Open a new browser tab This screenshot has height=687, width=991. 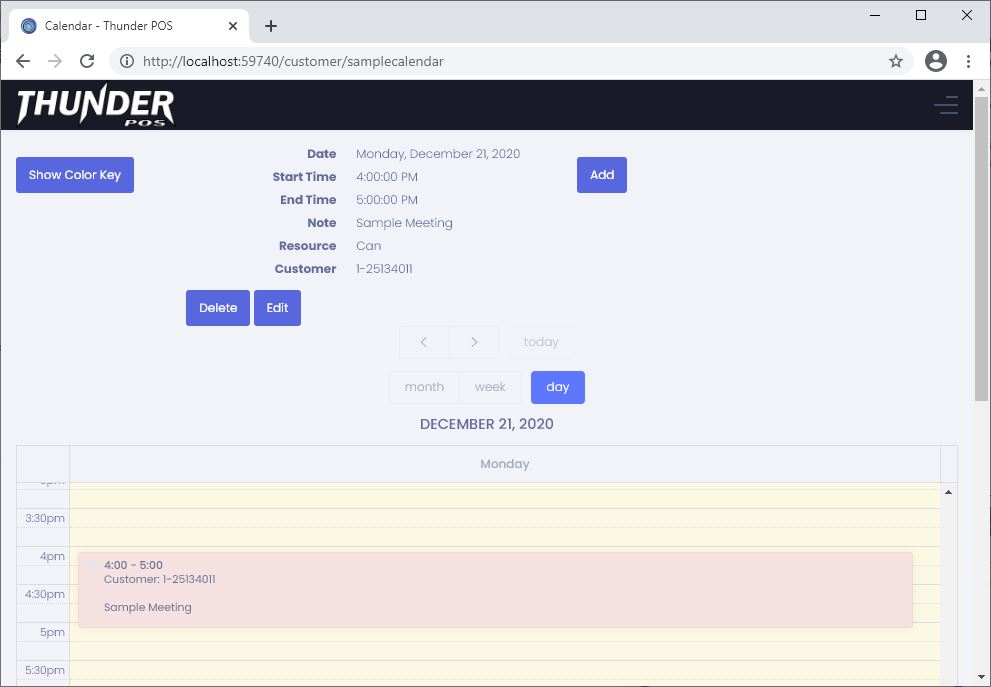pos(271,26)
